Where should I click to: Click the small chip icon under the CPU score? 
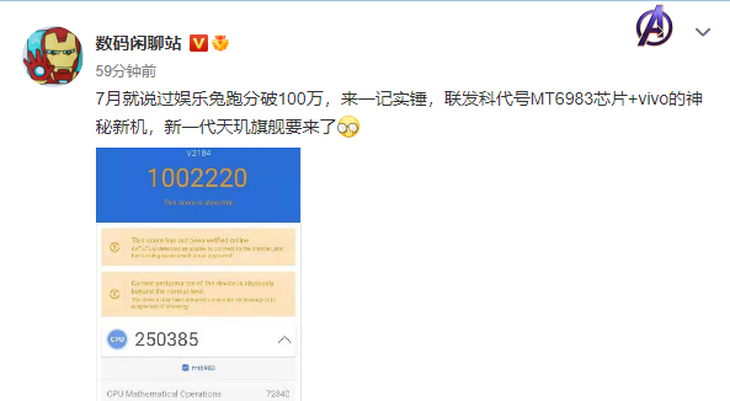point(185,368)
